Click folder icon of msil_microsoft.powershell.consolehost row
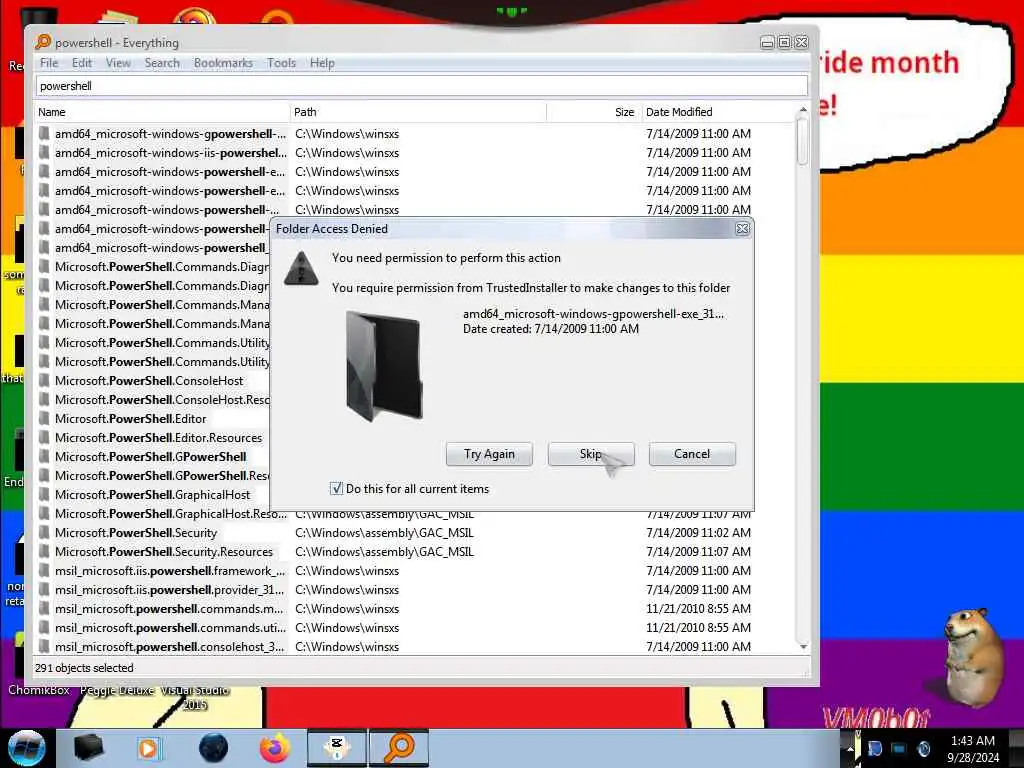 [44, 647]
